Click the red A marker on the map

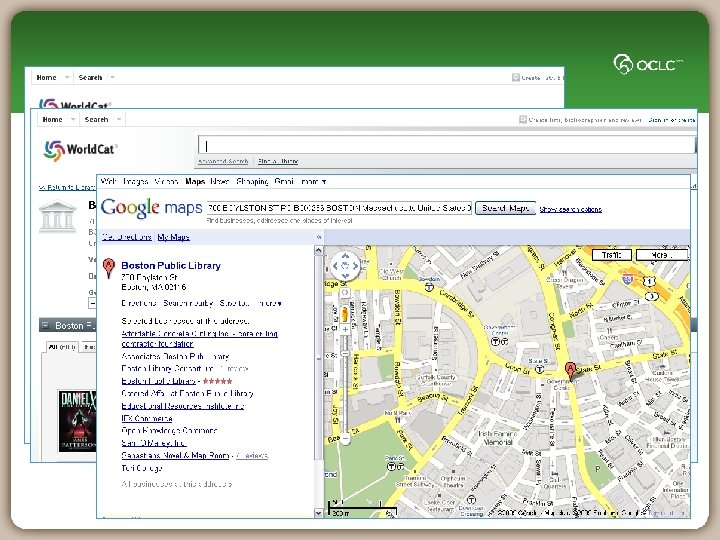[x=570, y=370]
